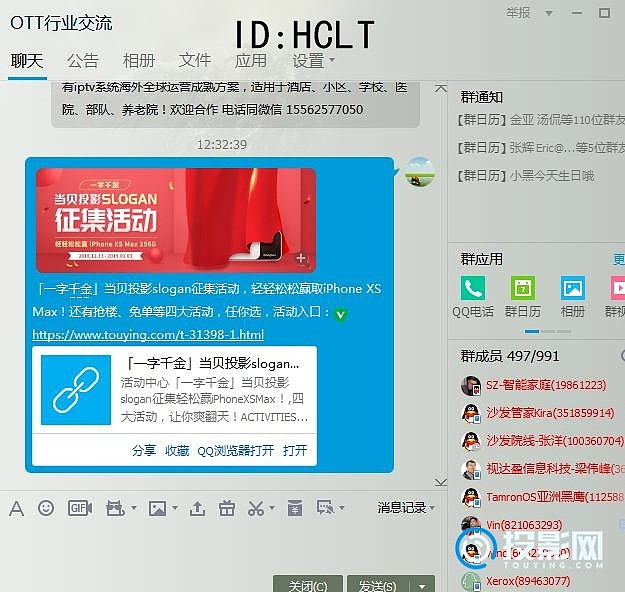625x592 pixels.
Task: Click the blue link chain thumbnail
Action: tap(76, 390)
